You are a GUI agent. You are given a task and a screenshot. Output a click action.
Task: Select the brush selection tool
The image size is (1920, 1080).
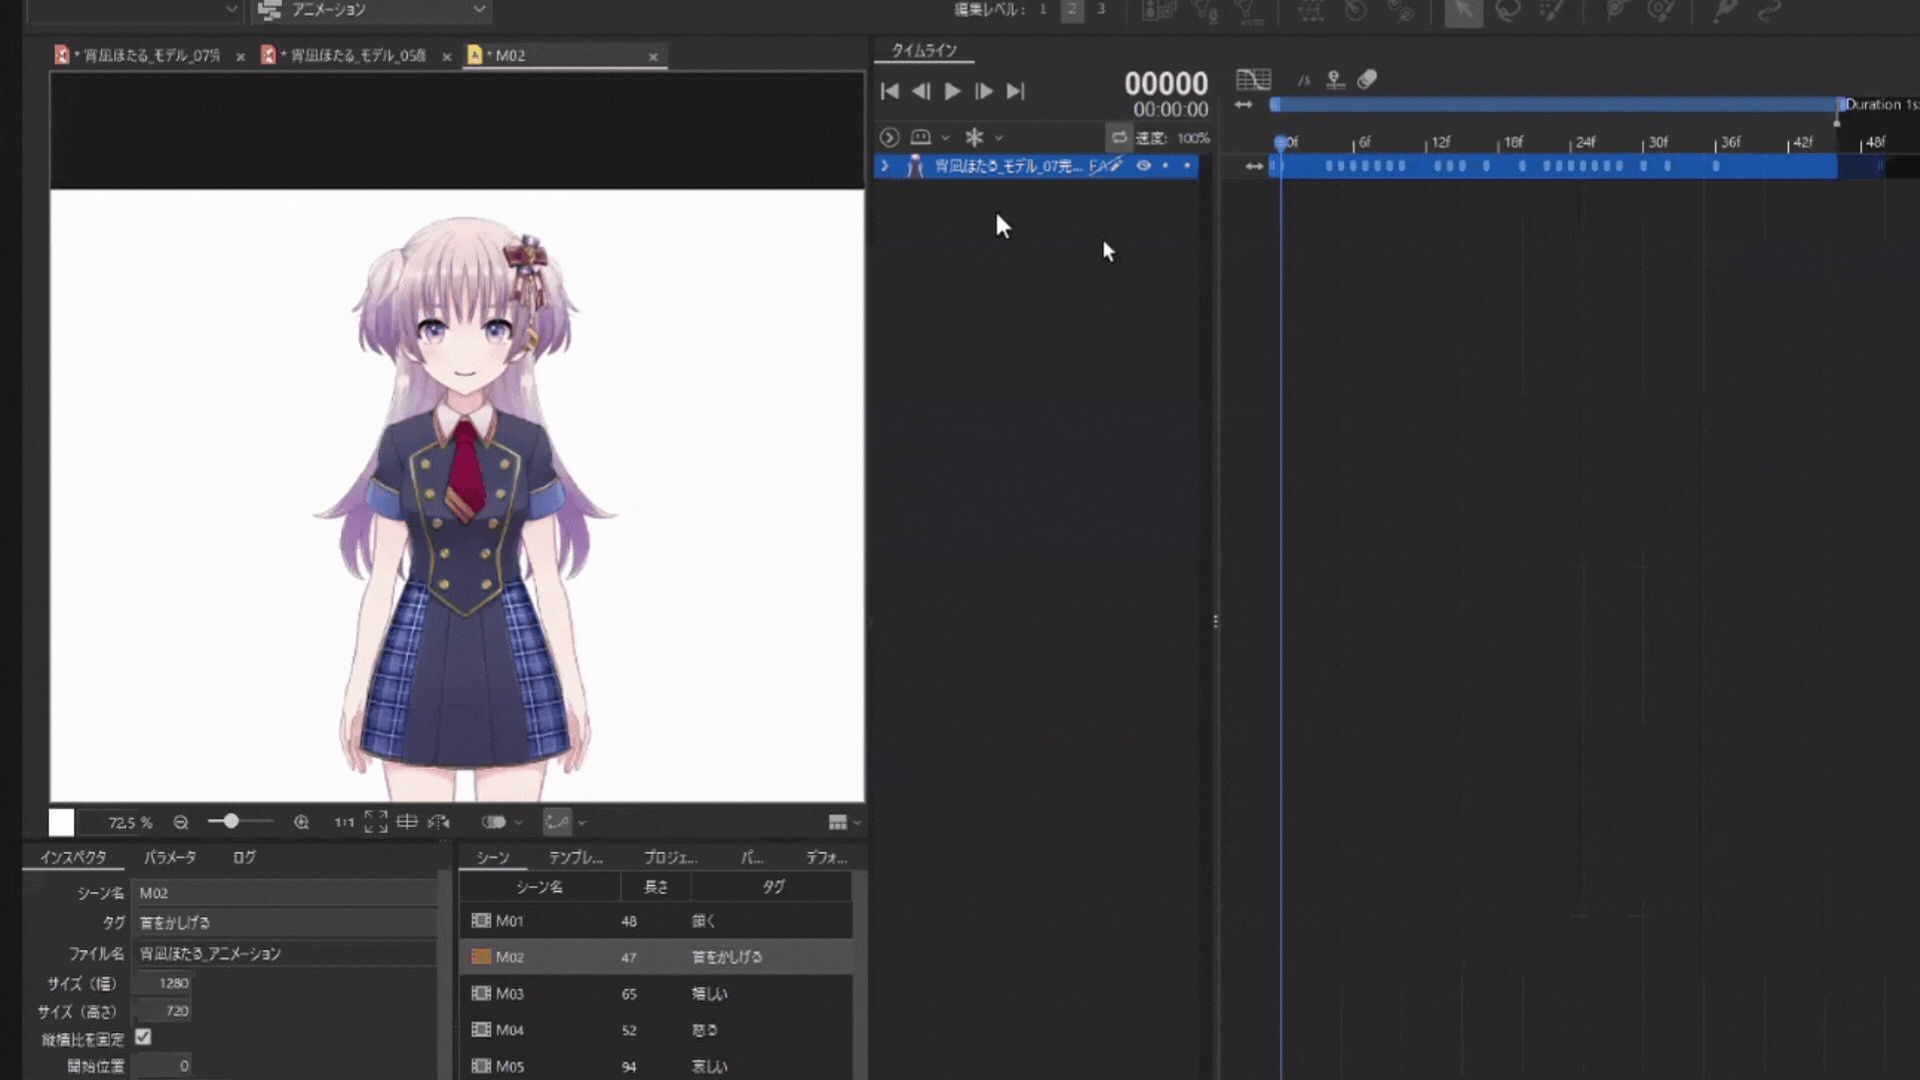coord(1552,11)
